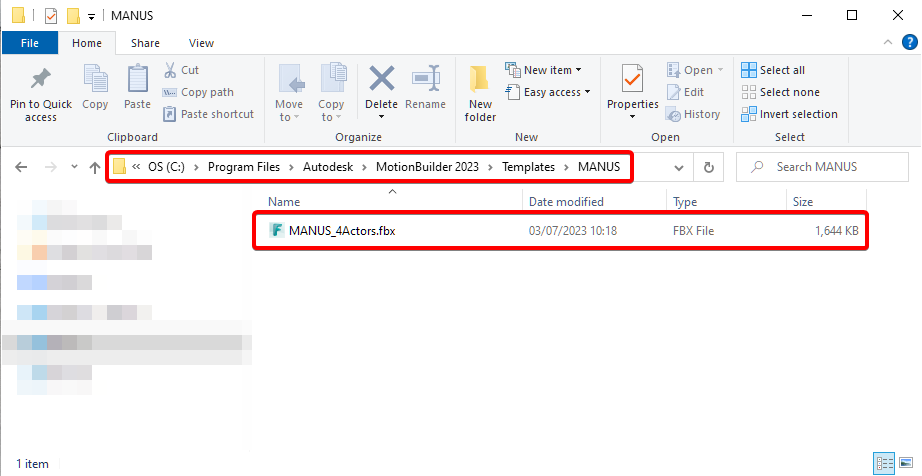Switch to details view mode

click(884, 463)
